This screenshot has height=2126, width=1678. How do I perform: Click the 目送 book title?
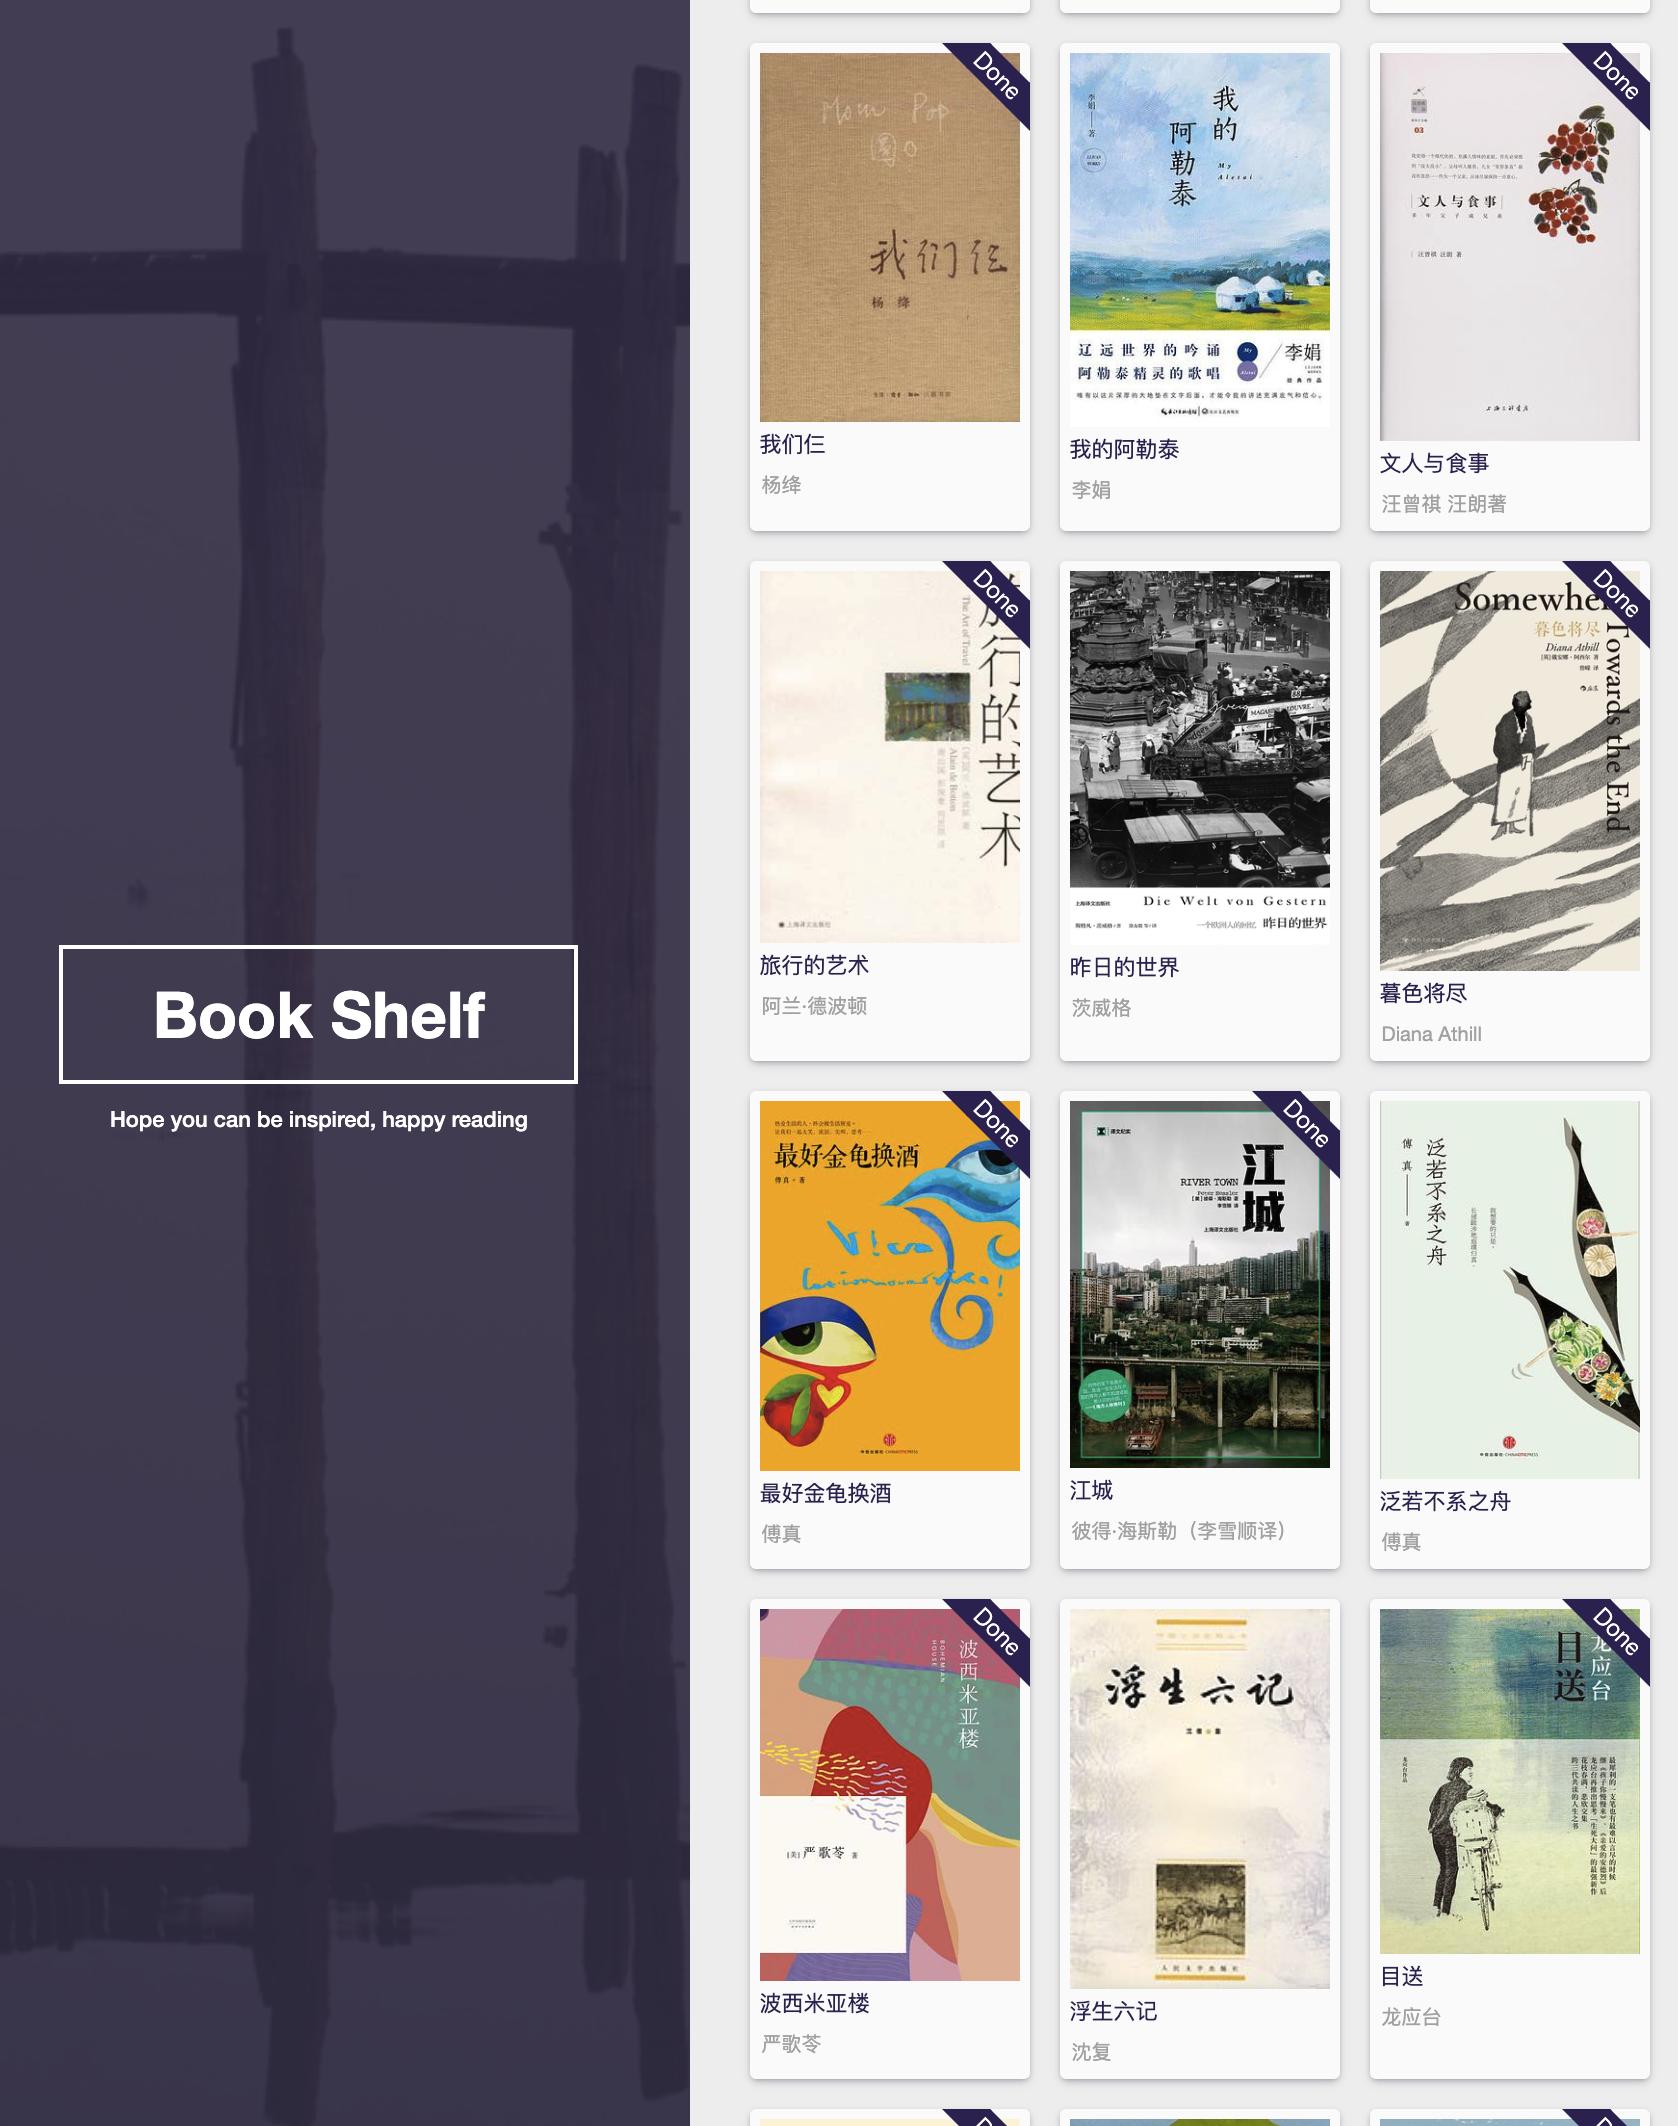pyautogui.click(x=1401, y=1976)
